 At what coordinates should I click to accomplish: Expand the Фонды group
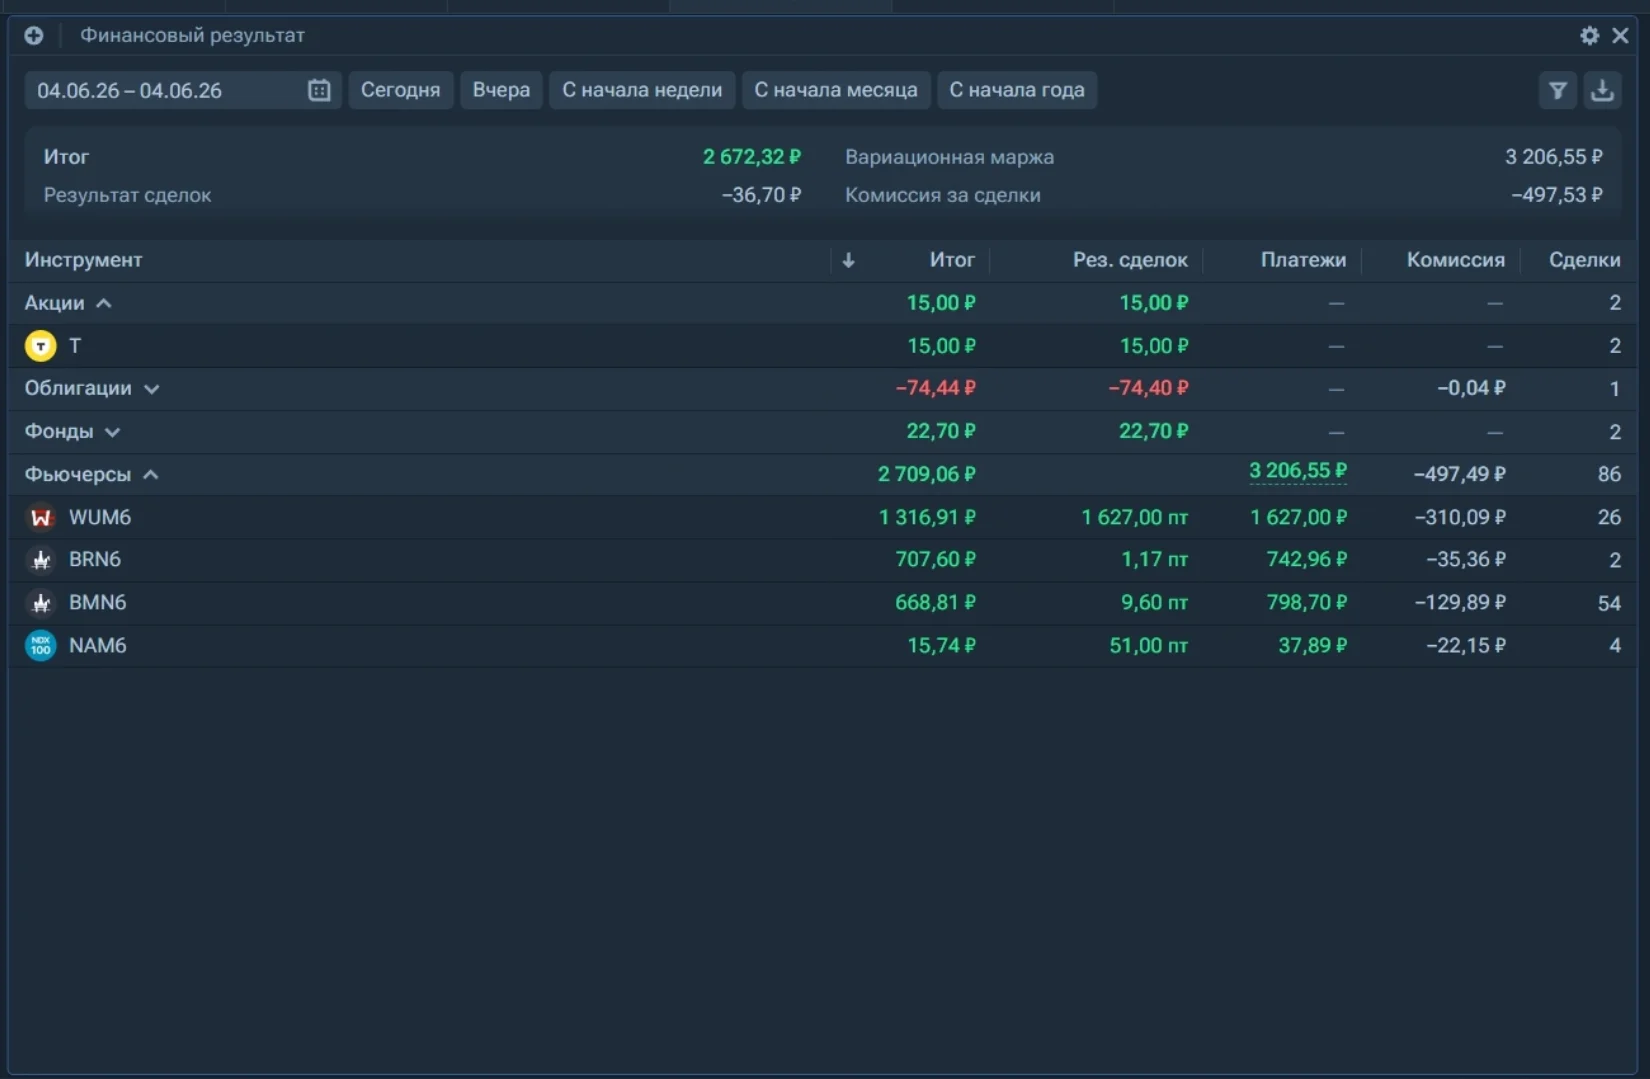(x=112, y=432)
